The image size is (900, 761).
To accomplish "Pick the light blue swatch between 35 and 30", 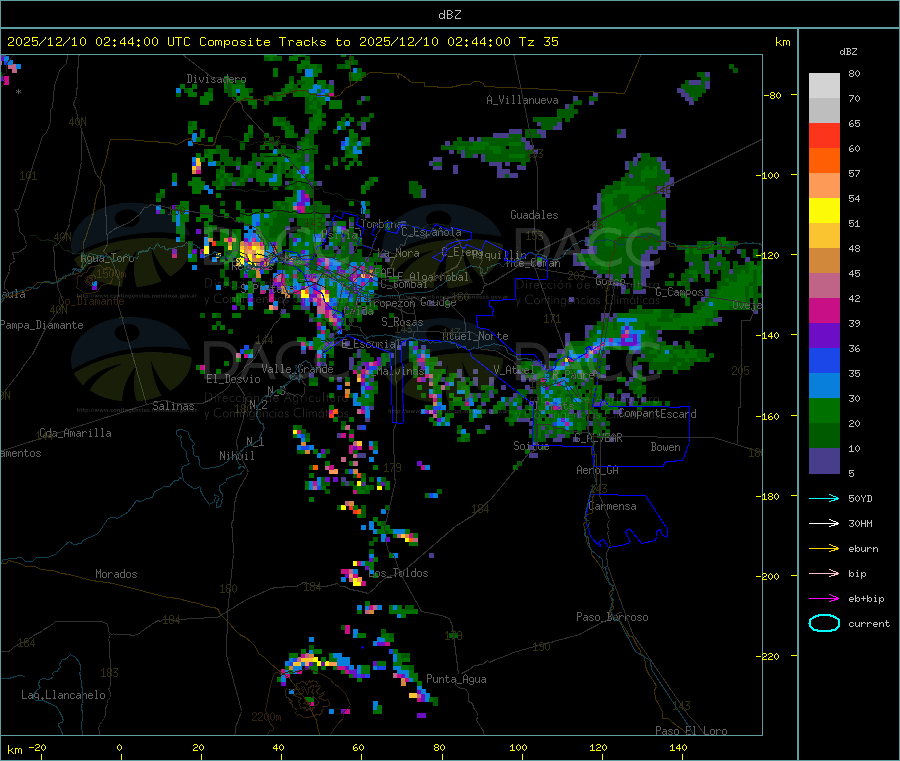I will (x=824, y=386).
